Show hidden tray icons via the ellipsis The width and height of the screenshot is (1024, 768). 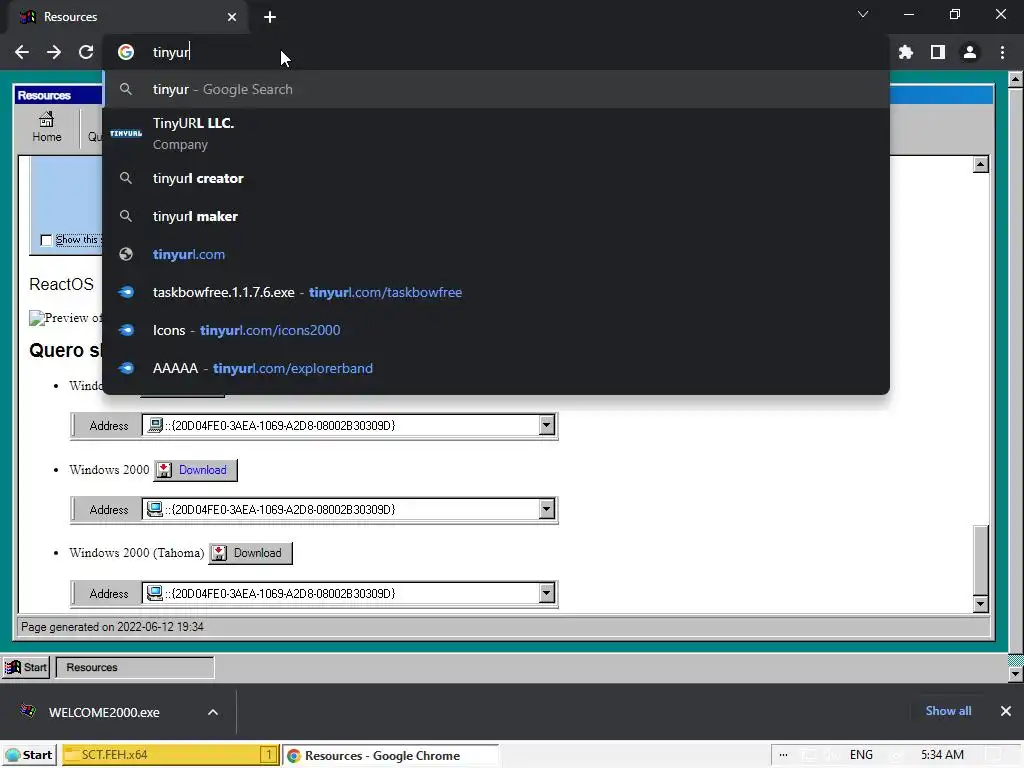784,755
